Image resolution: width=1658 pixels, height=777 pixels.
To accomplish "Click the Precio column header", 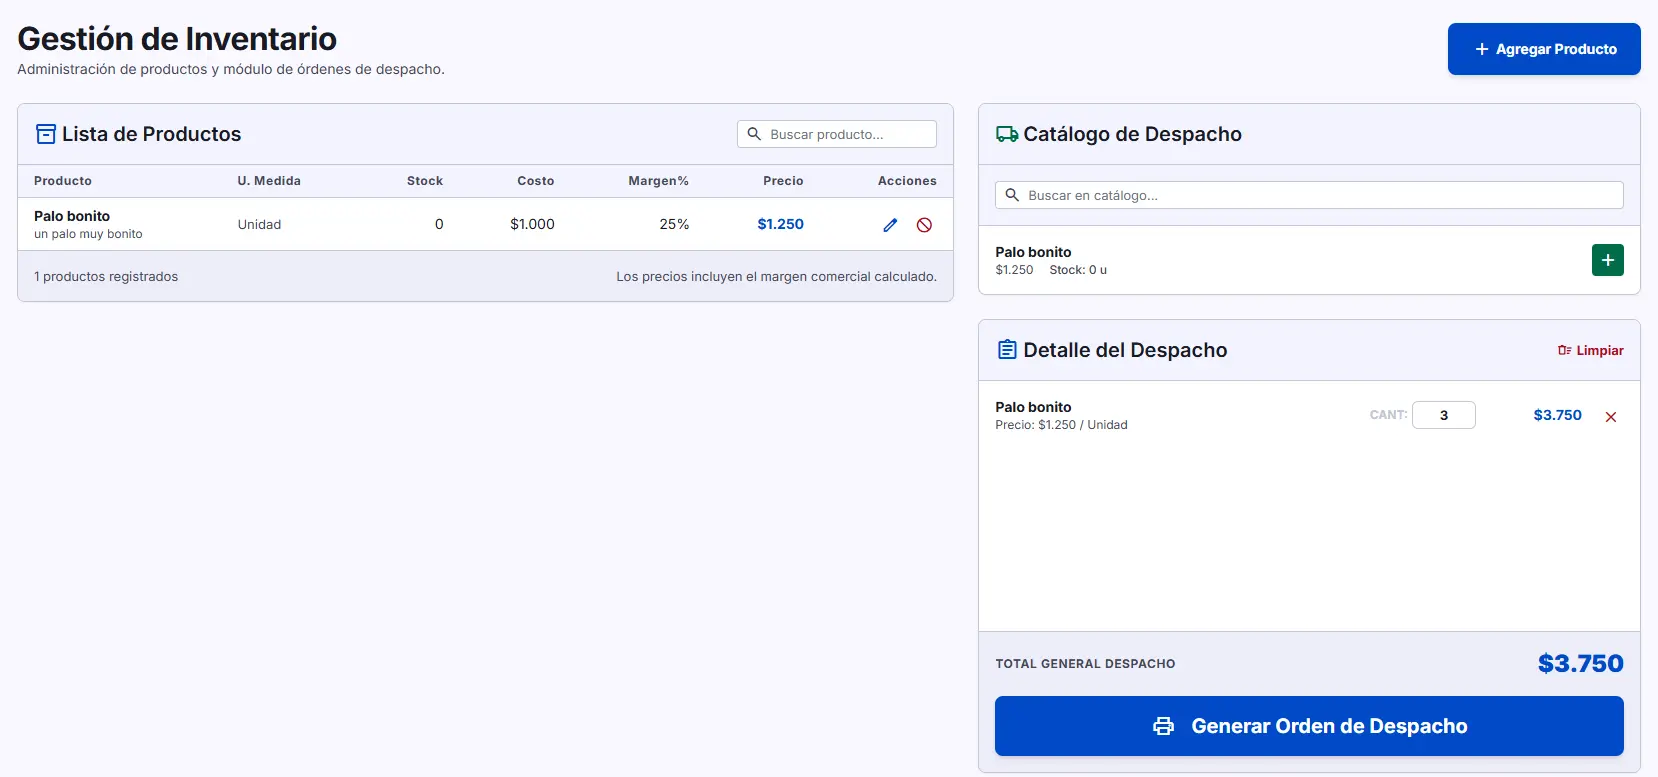I will pos(783,181).
